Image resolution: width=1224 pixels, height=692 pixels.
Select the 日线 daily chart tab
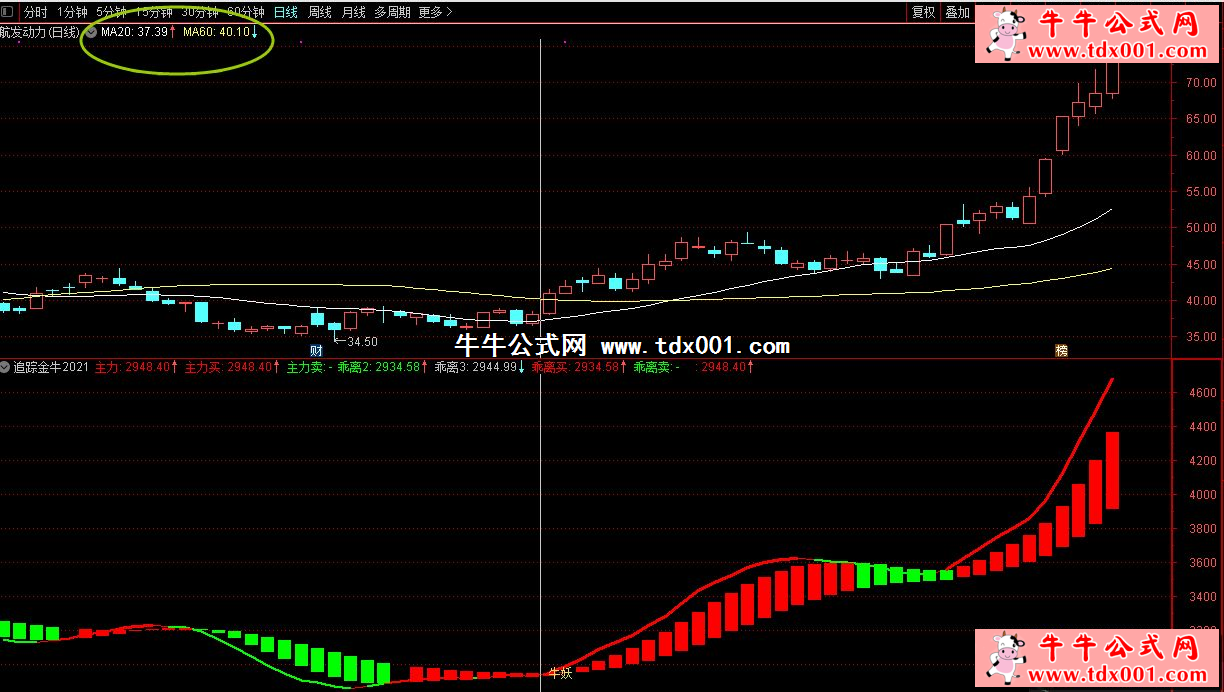pyautogui.click(x=285, y=12)
